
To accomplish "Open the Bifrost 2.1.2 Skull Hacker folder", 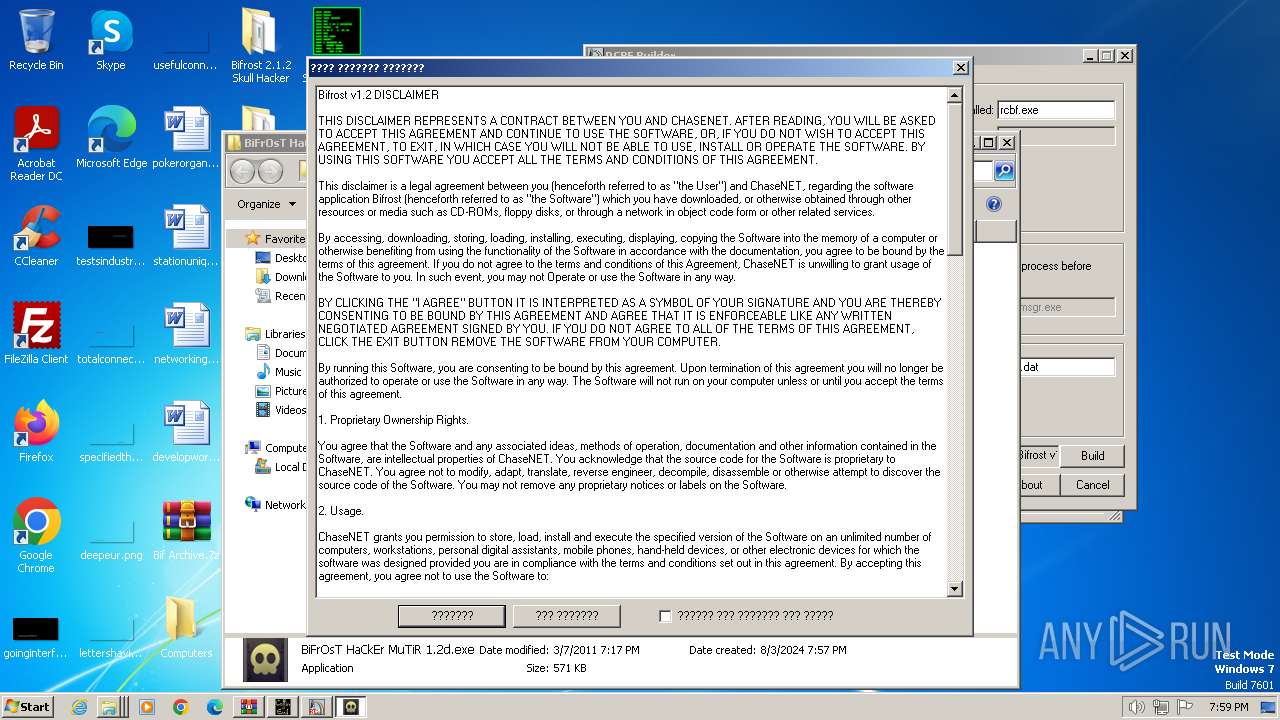I will pyautogui.click(x=260, y=46).
